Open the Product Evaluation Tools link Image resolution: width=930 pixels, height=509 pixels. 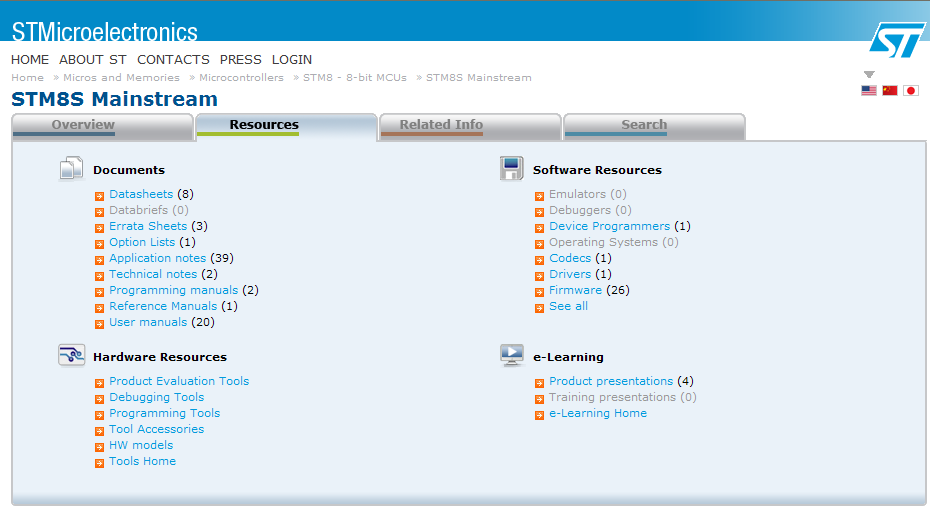tap(179, 381)
